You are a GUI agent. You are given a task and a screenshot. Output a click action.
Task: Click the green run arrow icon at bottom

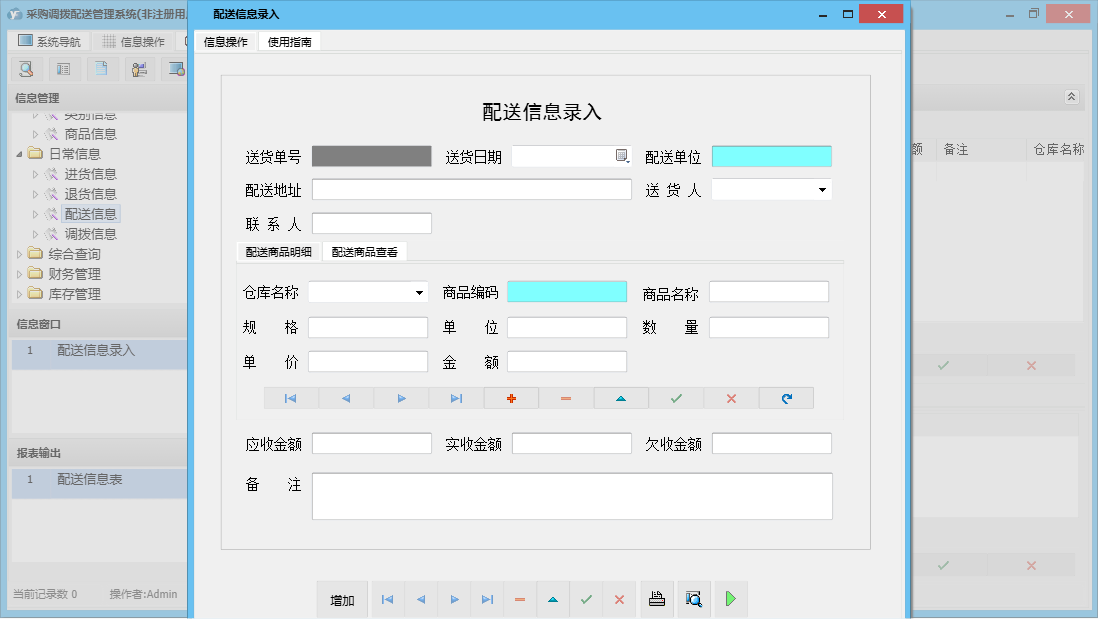click(x=731, y=599)
